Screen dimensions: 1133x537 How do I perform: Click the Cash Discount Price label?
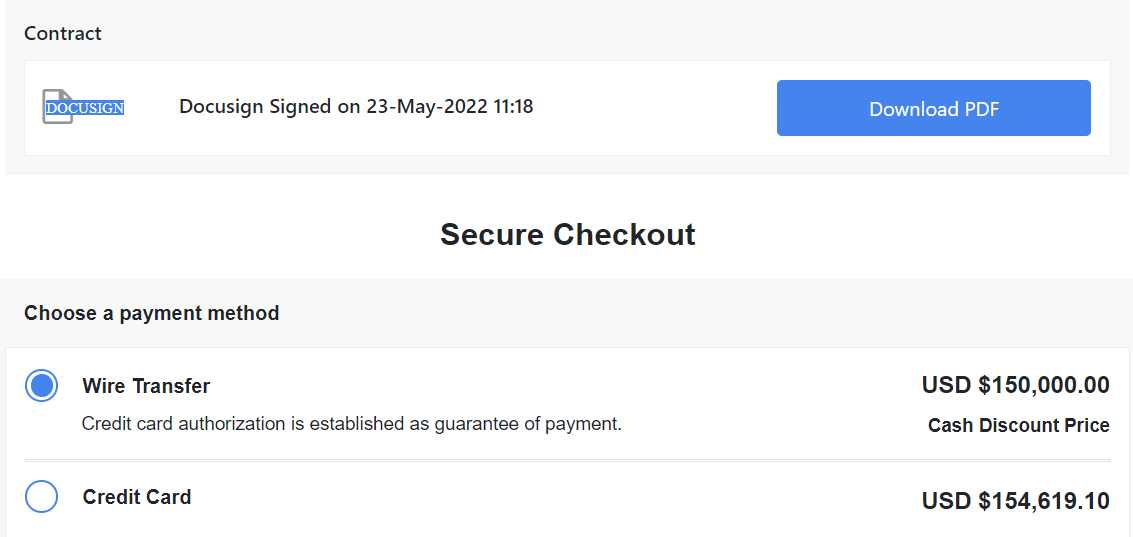pyautogui.click(x=1018, y=425)
